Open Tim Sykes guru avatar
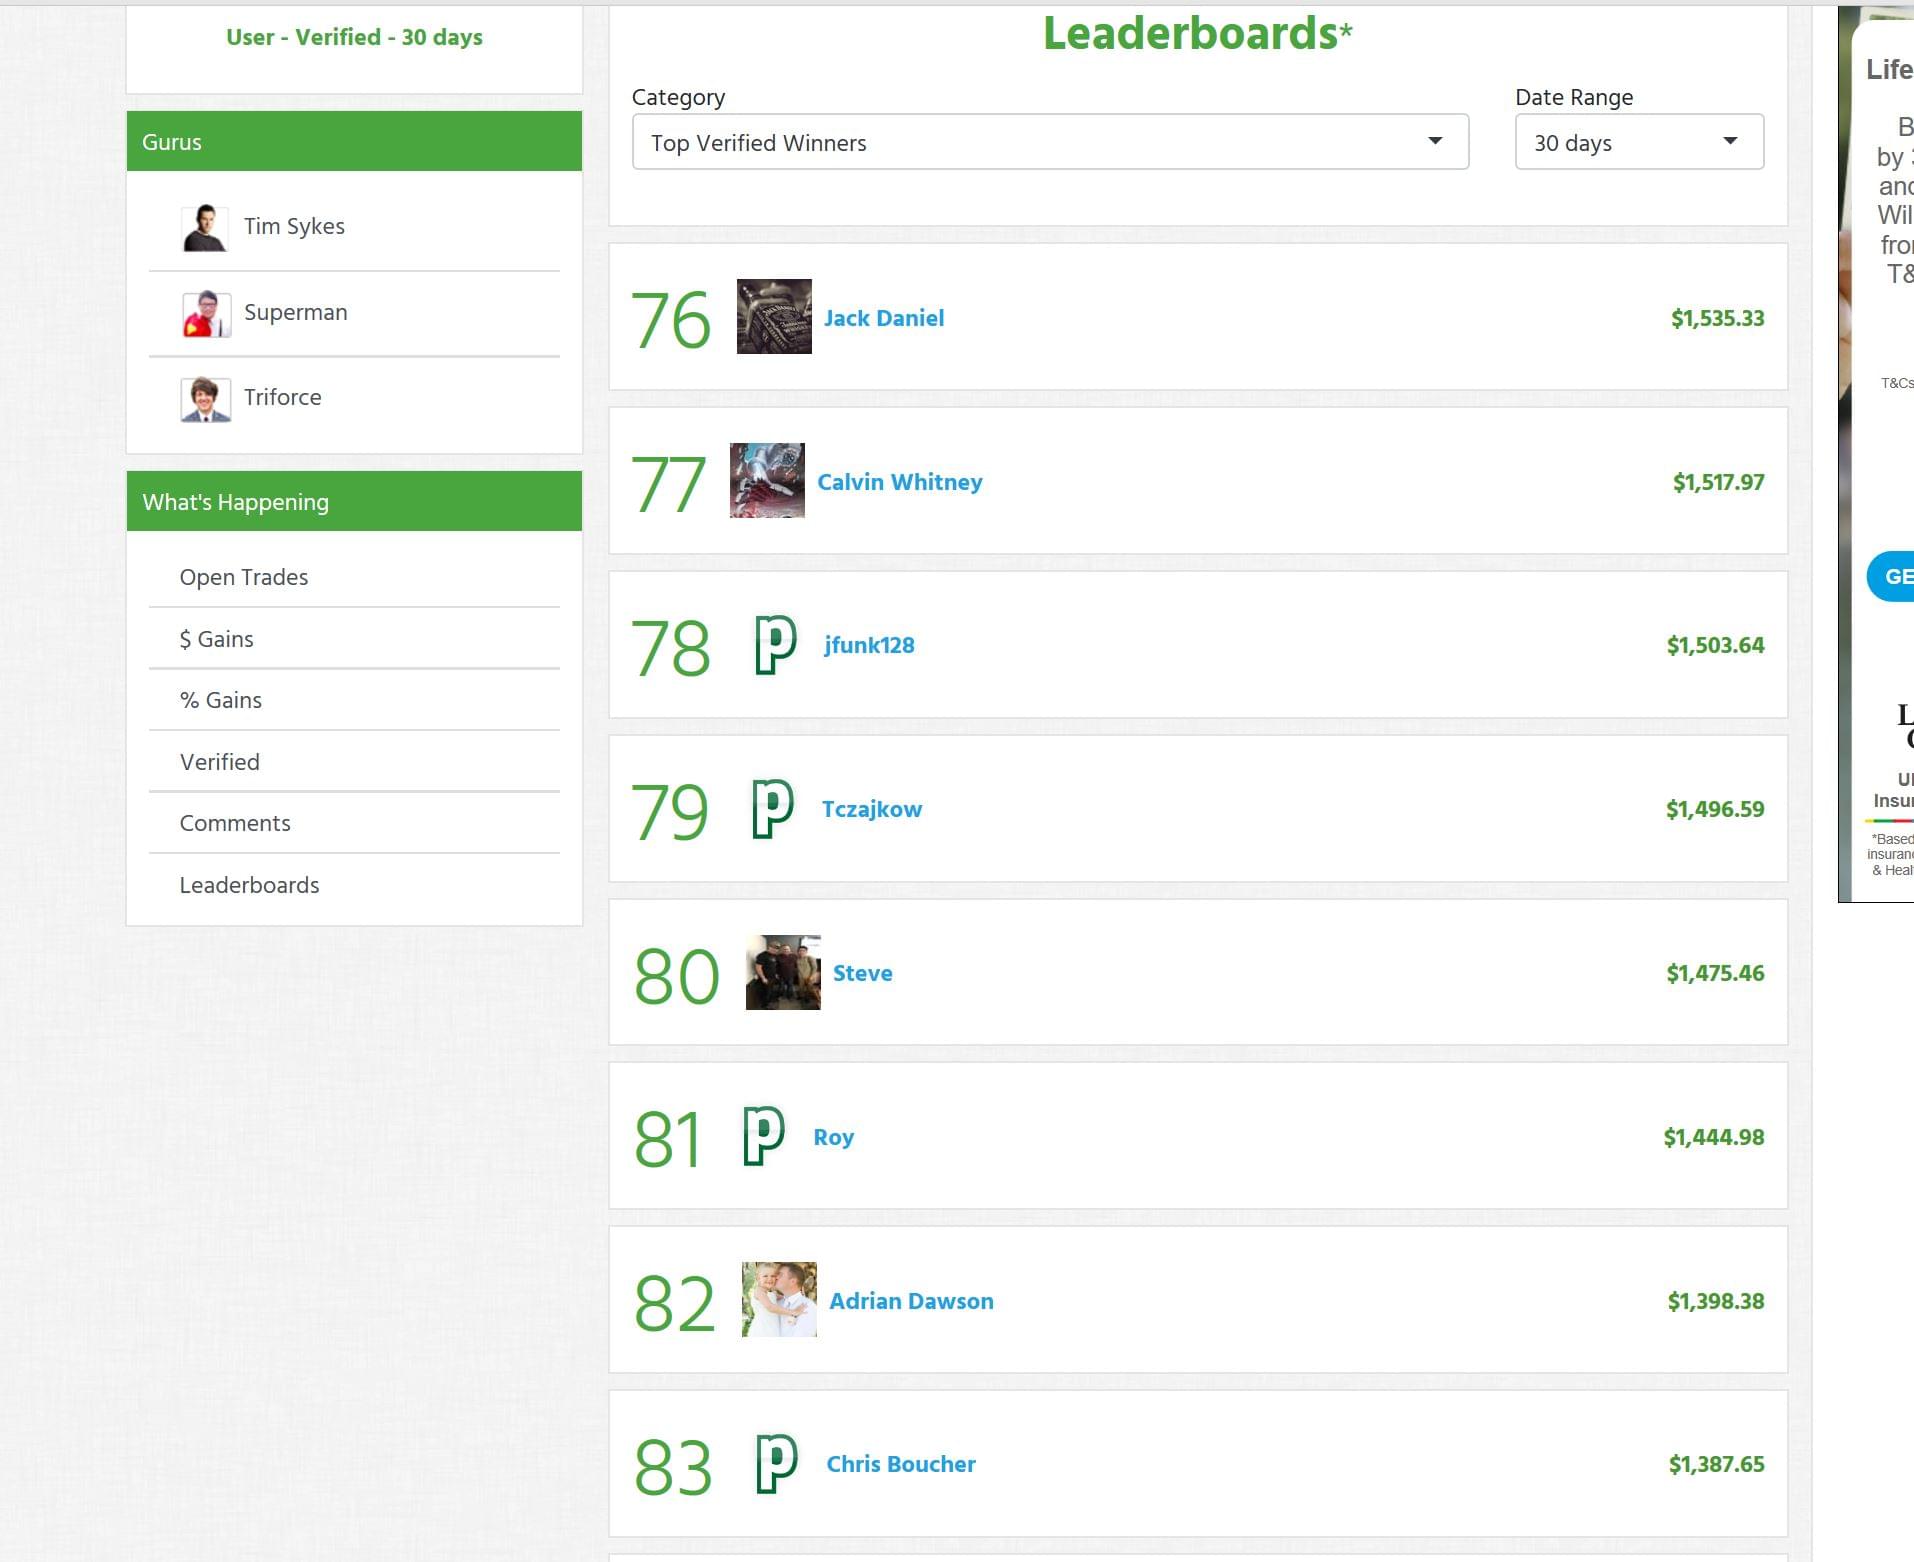This screenshot has width=1914, height=1562. pyautogui.click(x=205, y=227)
